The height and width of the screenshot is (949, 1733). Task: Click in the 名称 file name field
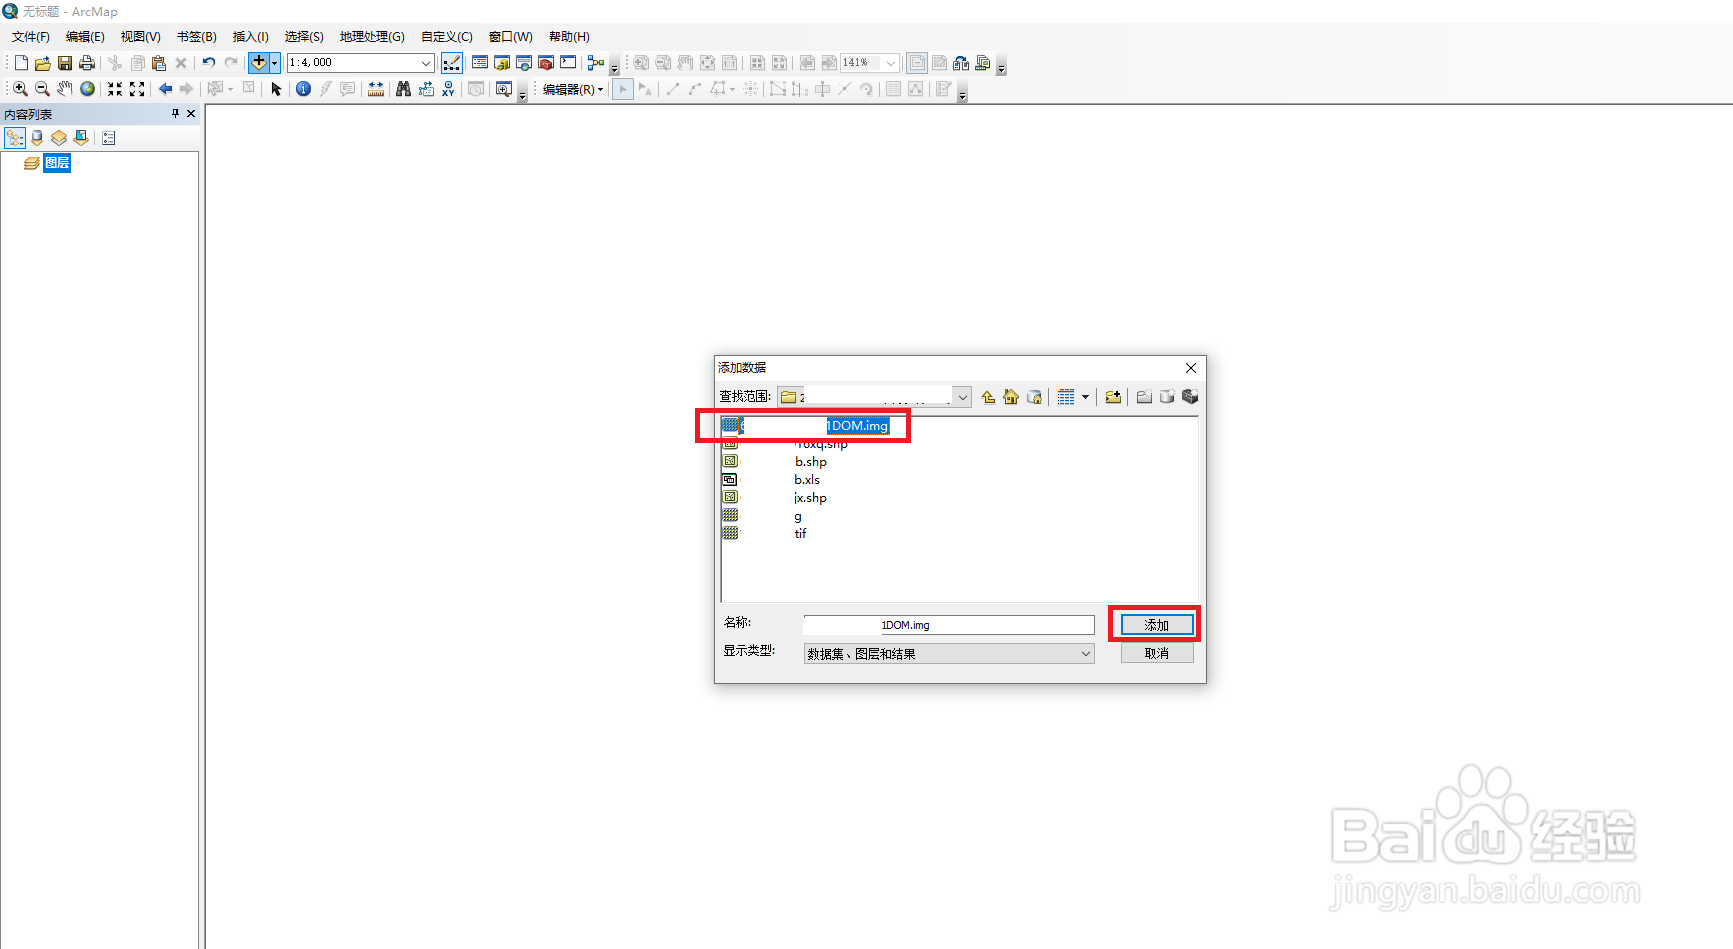[949, 625]
